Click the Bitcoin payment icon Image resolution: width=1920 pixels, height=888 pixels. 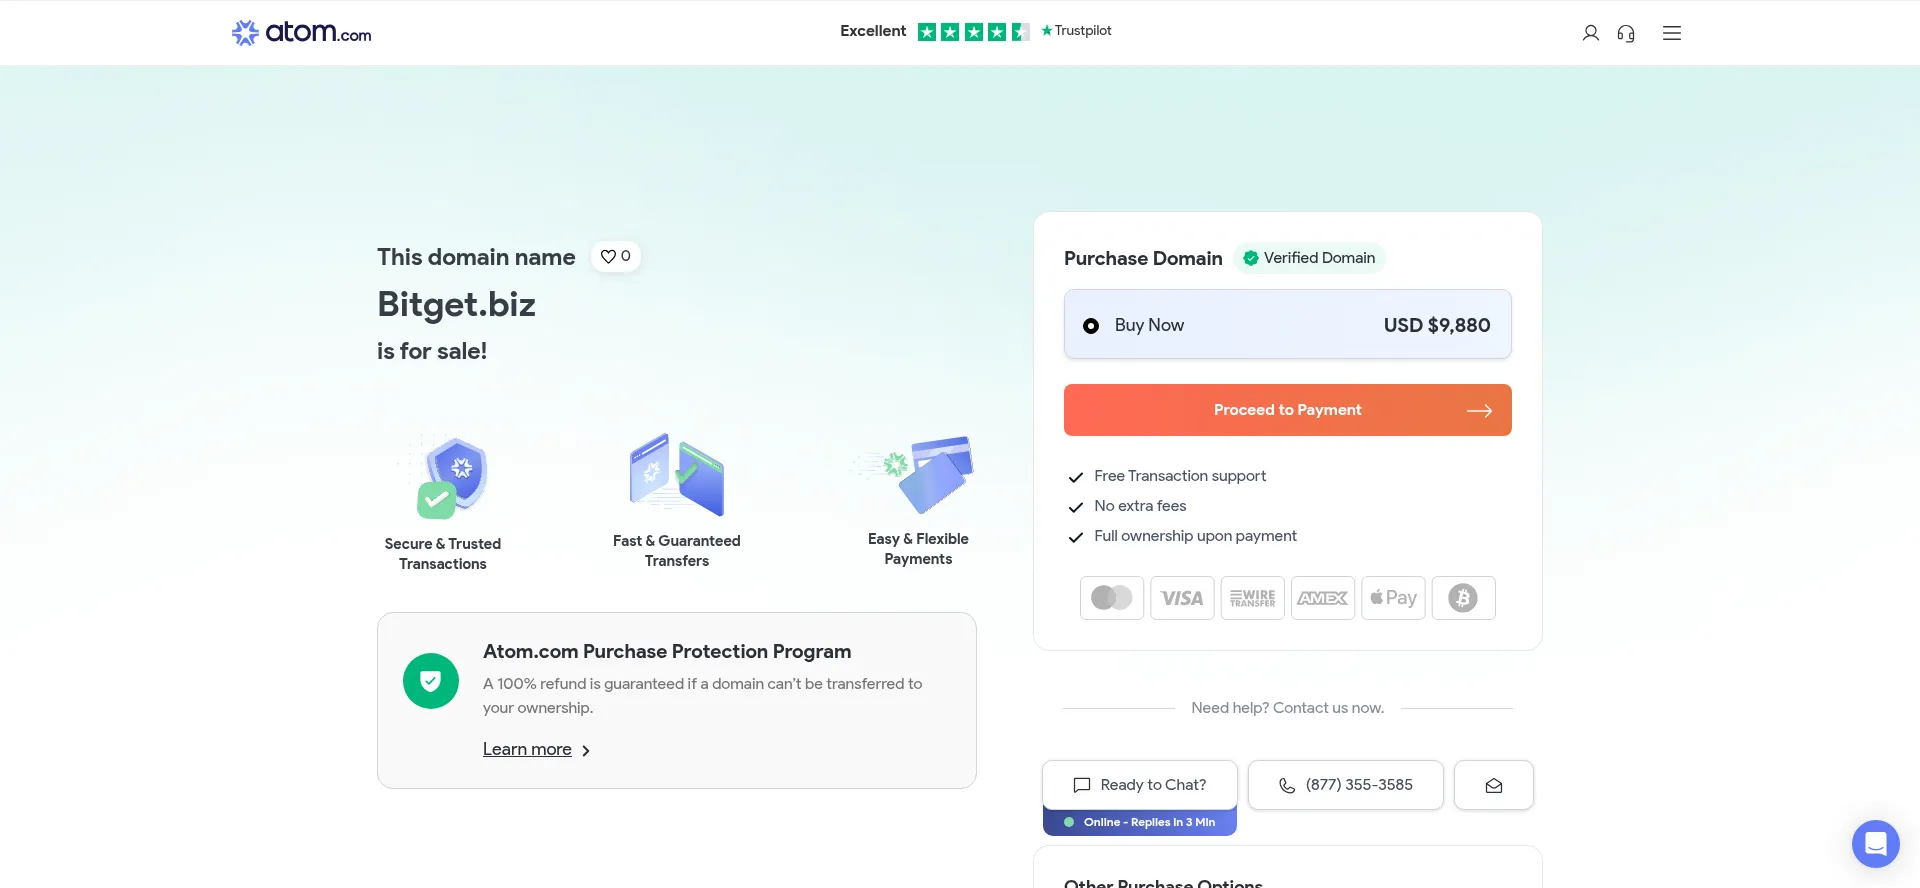click(1463, 598)
